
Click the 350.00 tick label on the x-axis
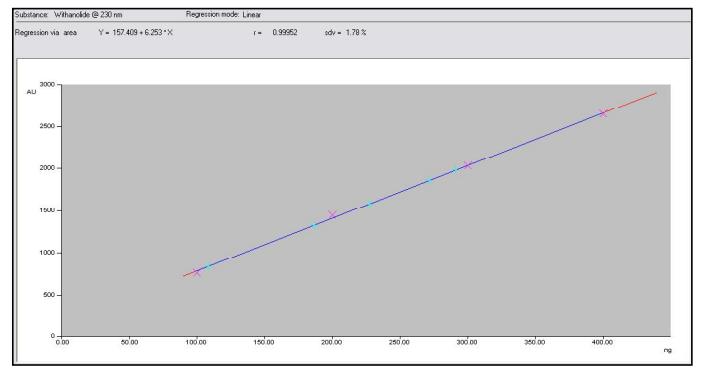point(534,342)
